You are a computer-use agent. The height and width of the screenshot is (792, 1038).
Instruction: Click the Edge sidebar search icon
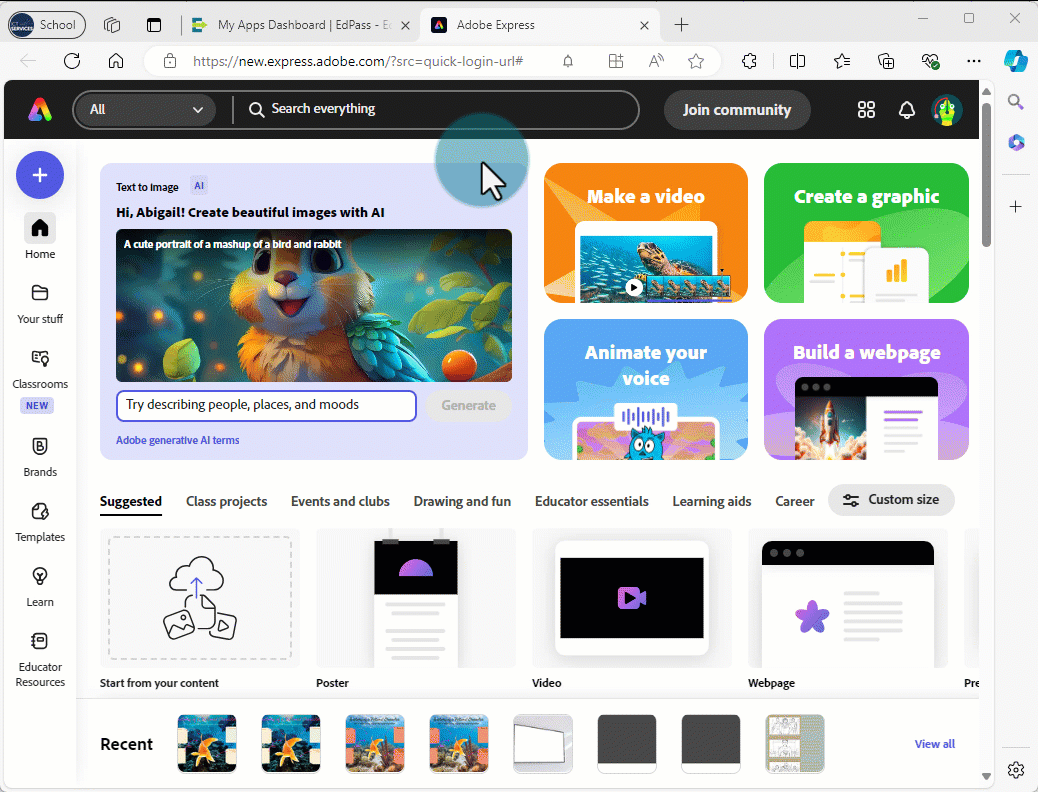[x=1015, y=102]
